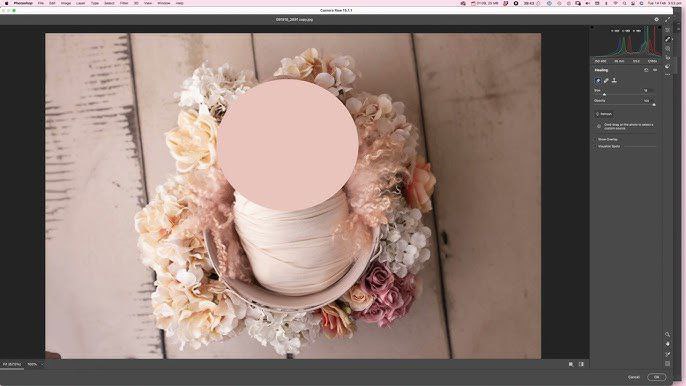
Task: Open macOS Control Center
Action: (x=633, y=3)
